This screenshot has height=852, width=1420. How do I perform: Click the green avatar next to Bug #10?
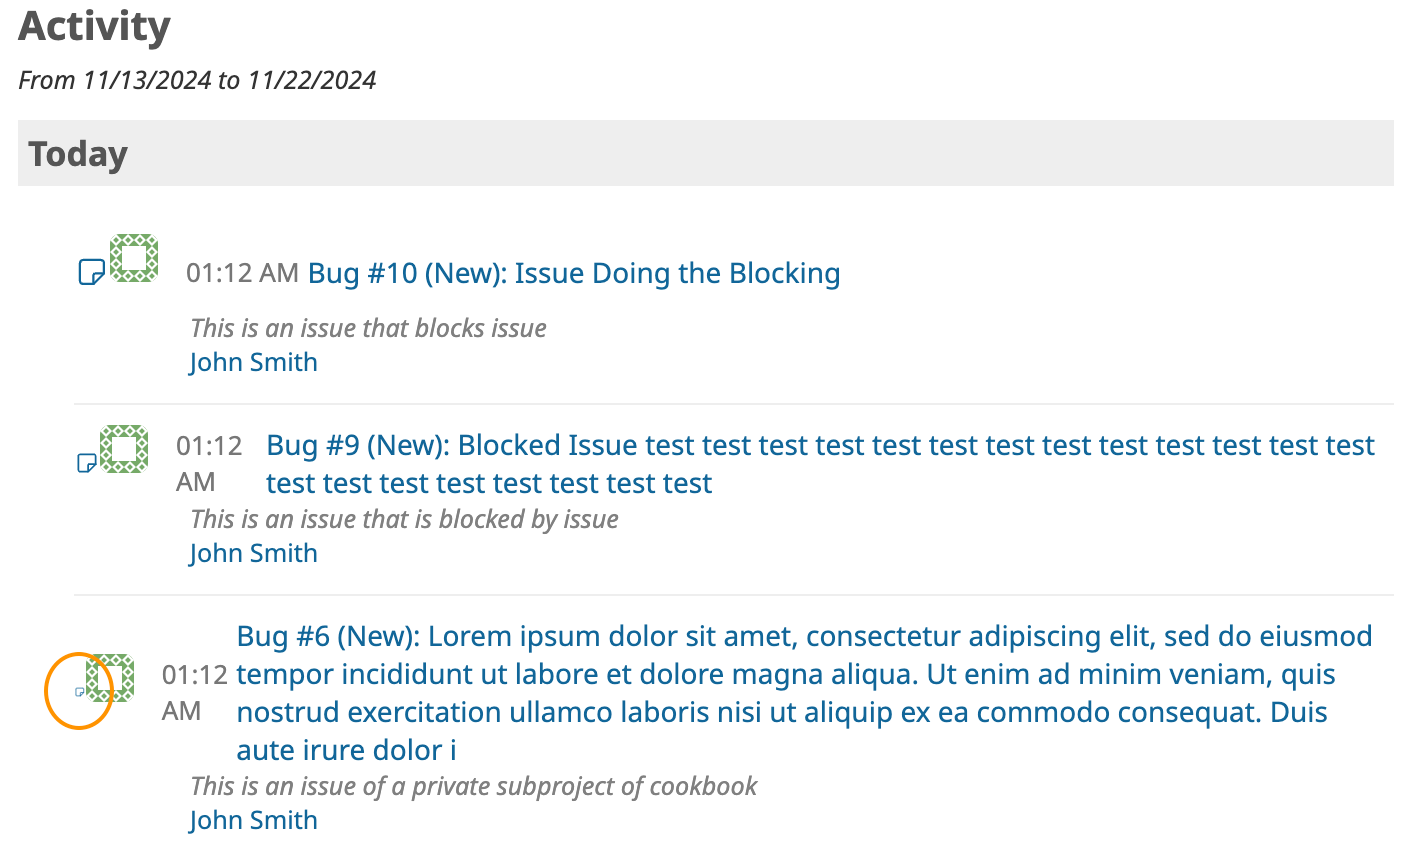tap(134, 258)
